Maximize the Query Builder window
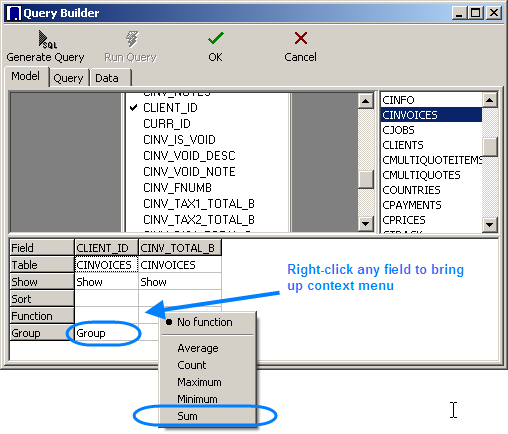Image resolution: width=508 pixels, height=434 pixels. (x=476, y=13)
